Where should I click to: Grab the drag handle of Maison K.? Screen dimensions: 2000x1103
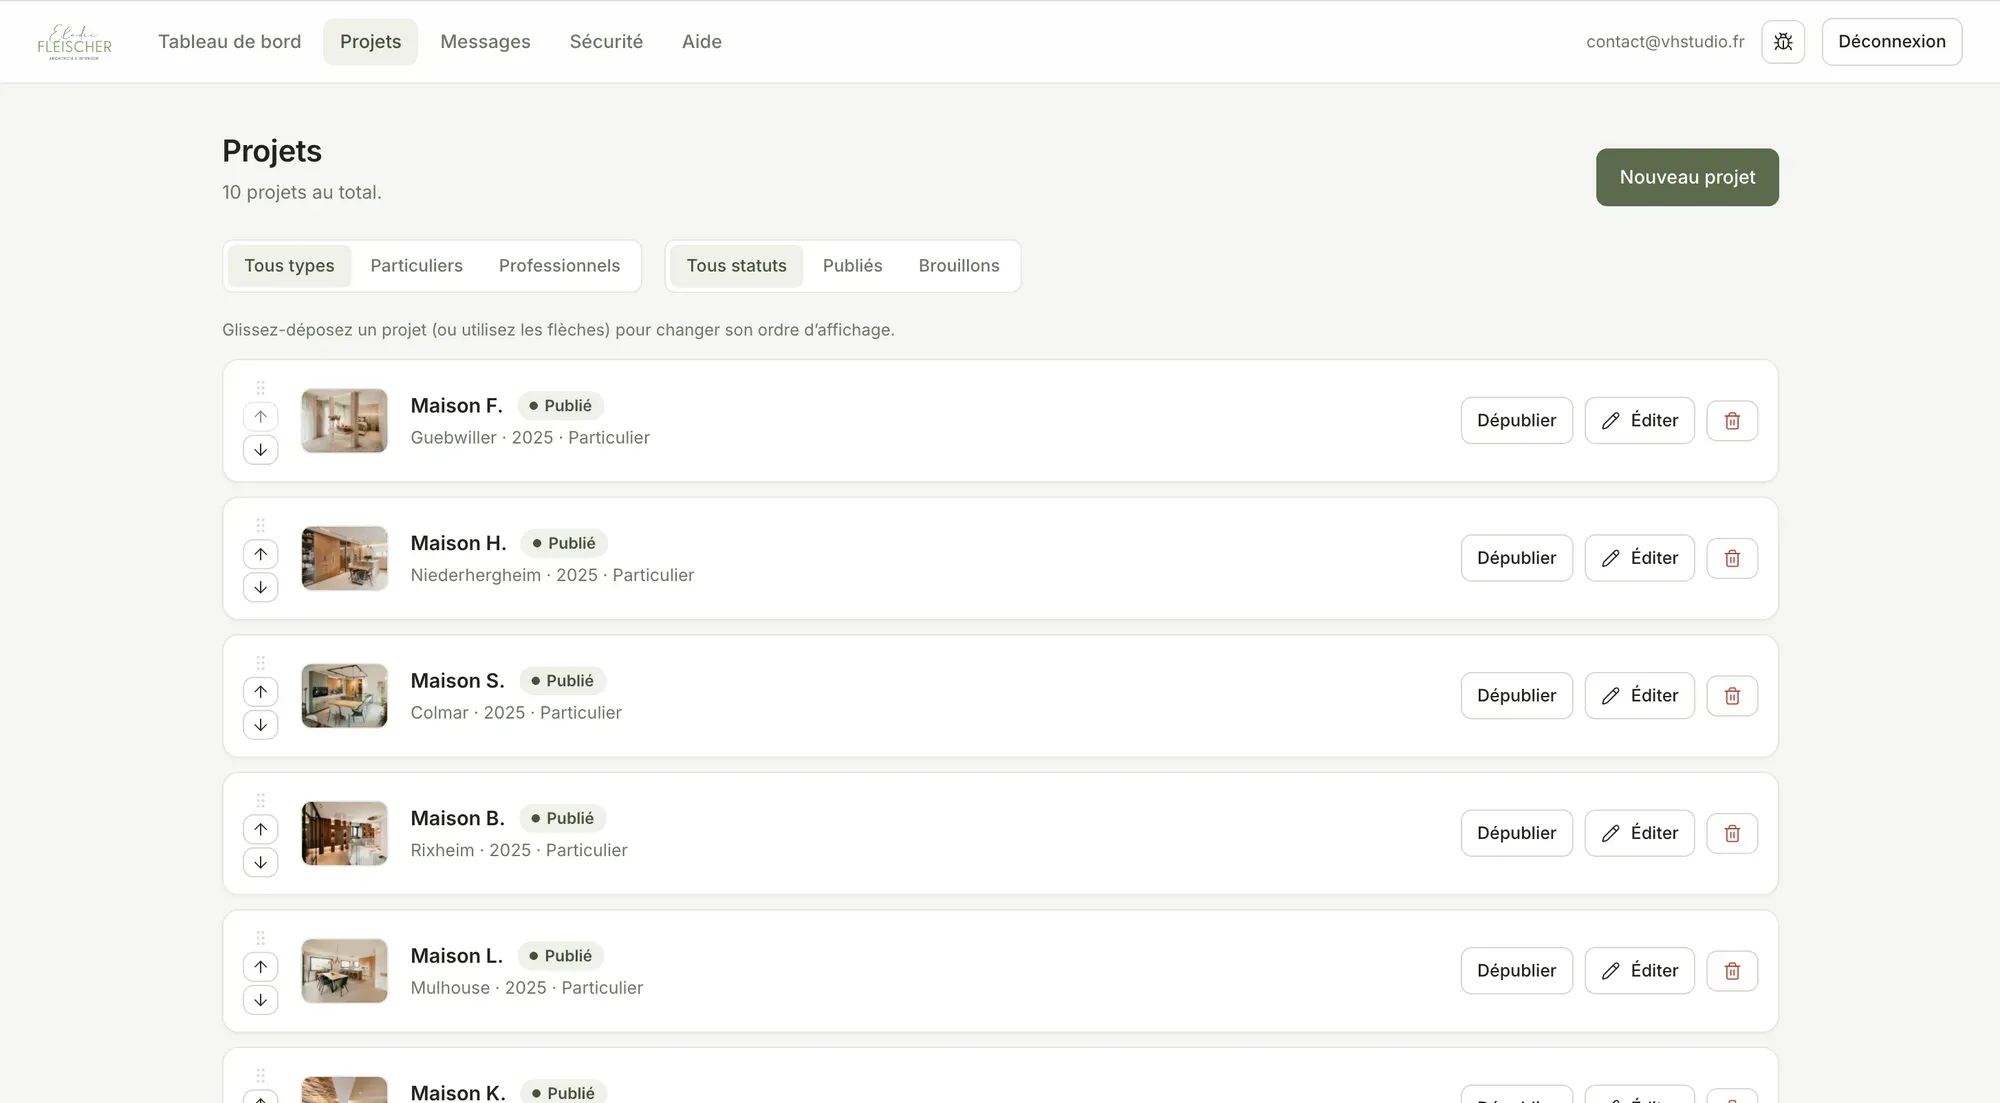tap(260, 1075)
